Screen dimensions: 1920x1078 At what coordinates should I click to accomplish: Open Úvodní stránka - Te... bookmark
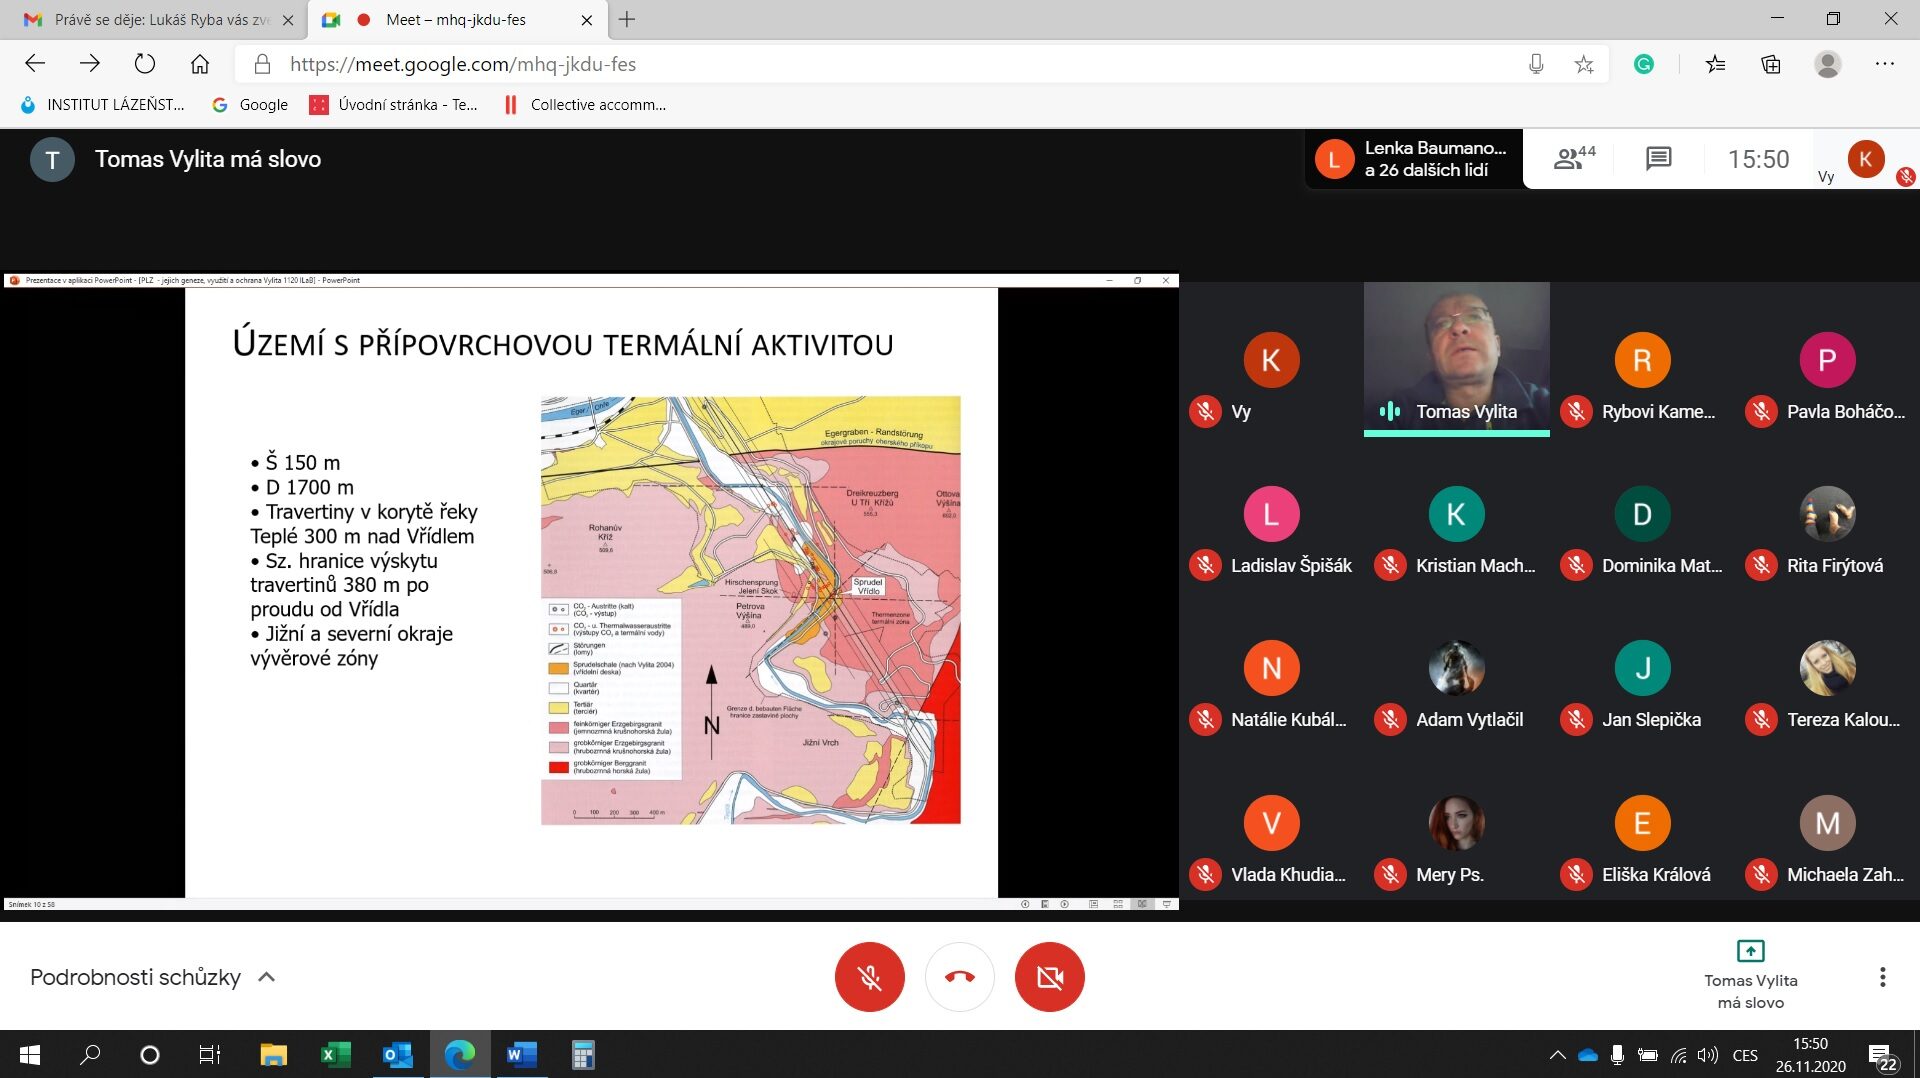pyautogui.click(x=394, y=105)
